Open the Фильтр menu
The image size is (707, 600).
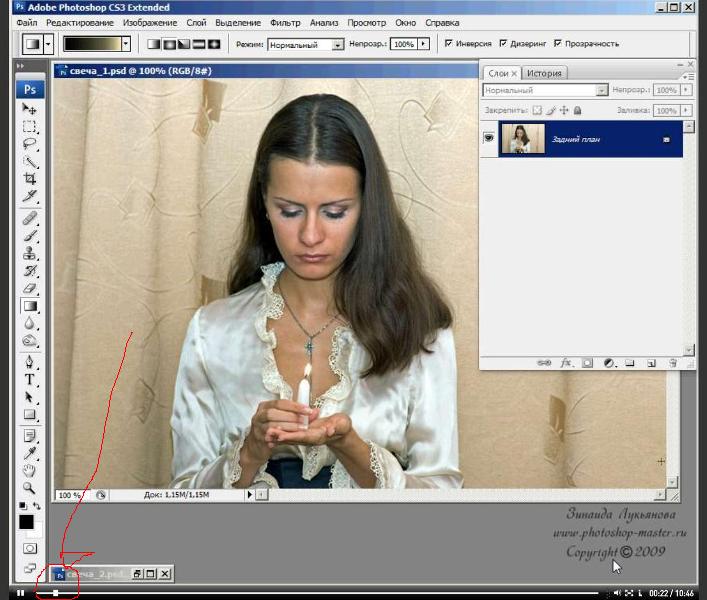[x=285, y=23]
